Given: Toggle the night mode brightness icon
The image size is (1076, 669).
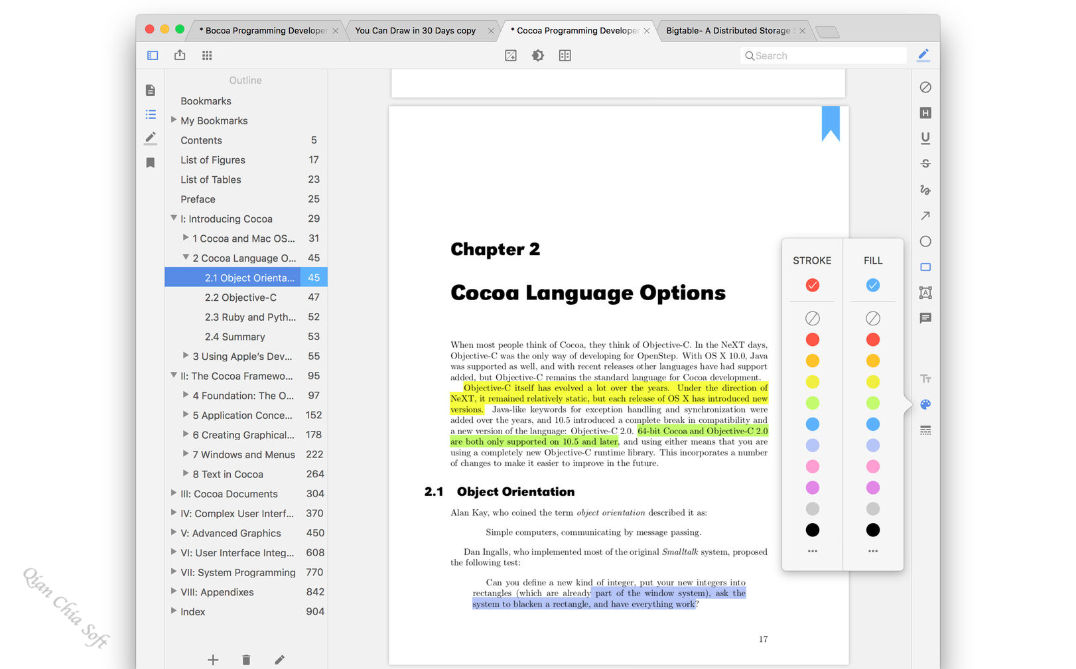Looking at the screenshot, I should tap(538, 56).
